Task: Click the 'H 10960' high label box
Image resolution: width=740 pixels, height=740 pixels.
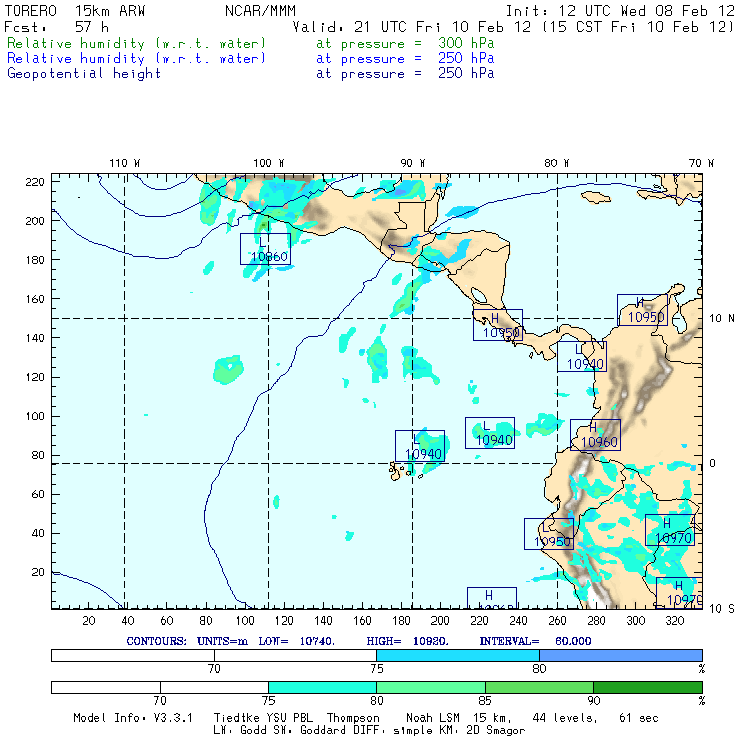Action: pyautogui.click(x=595, y=435)
